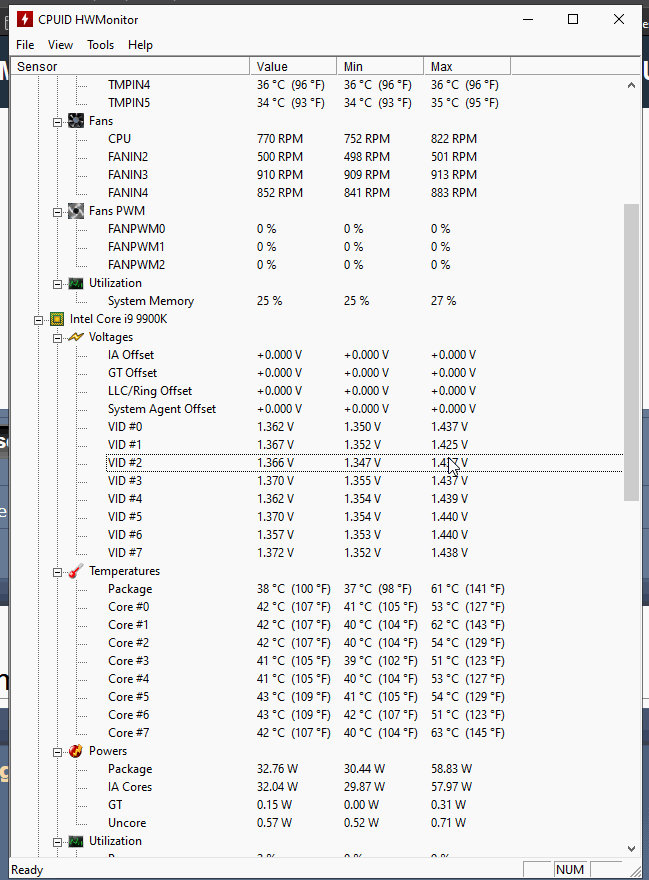This screenshot has width=649, height=880.
Task: Click the upper Utilization graph icon above System Memory
Action: pos(76,283)
